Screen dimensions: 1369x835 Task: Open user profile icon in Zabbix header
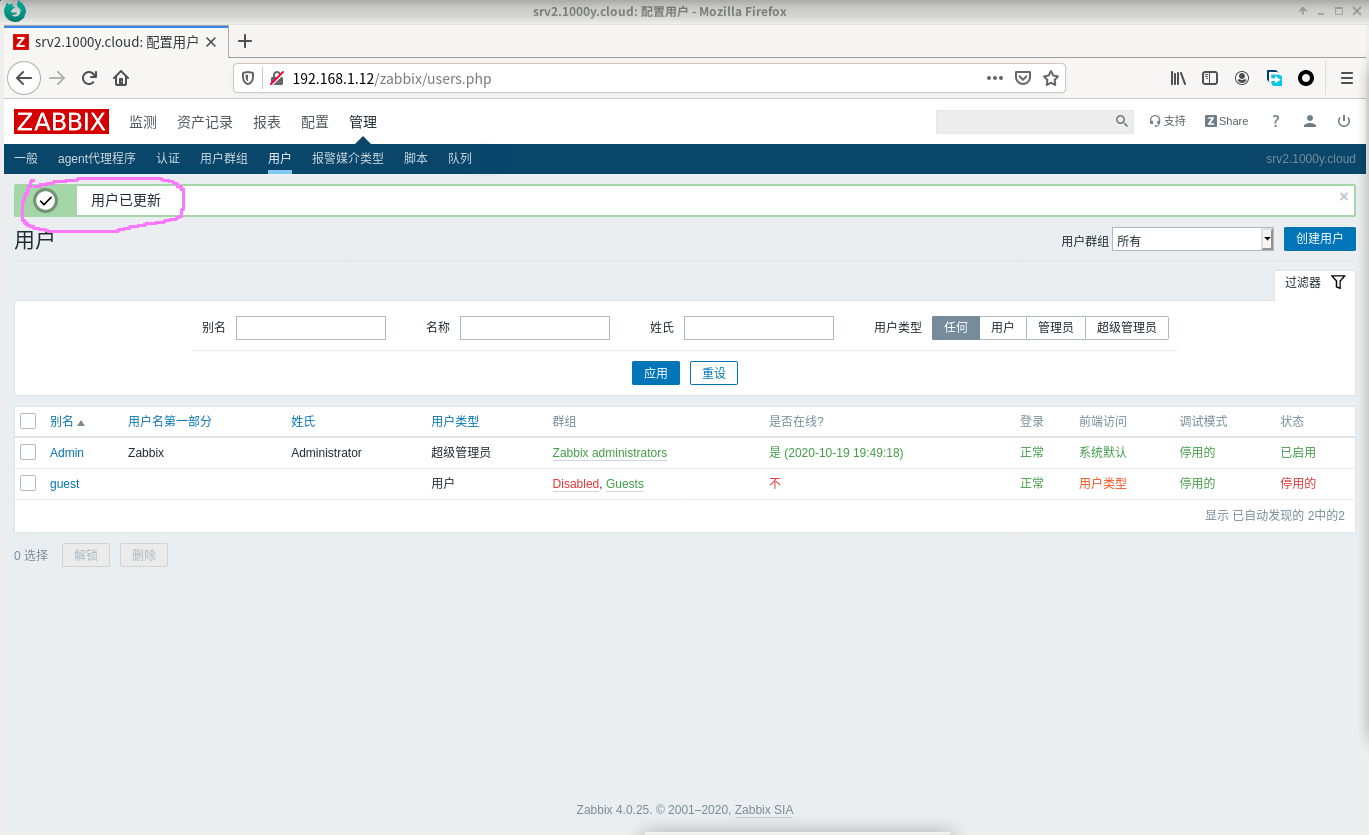(1309, 121)
